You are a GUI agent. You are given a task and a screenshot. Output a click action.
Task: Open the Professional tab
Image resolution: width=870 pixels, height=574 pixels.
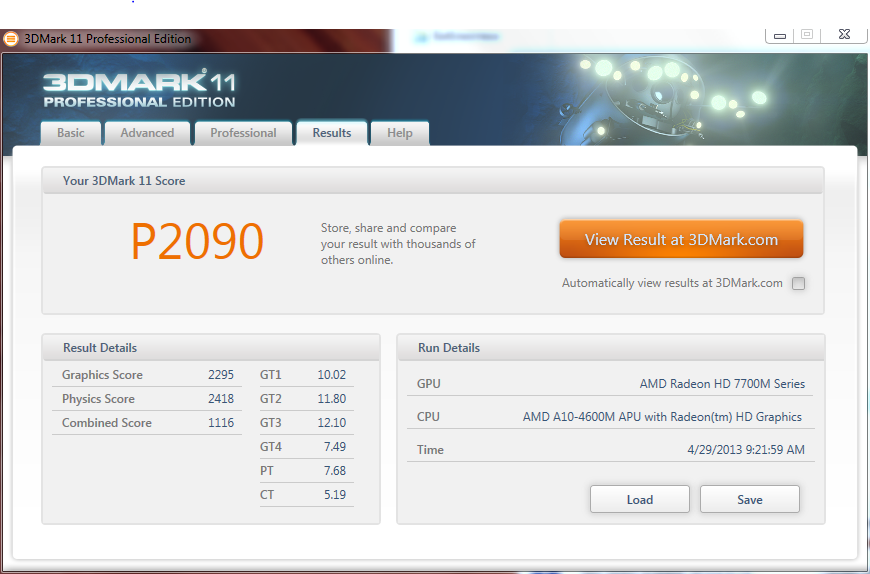click(x=243, y=133)
